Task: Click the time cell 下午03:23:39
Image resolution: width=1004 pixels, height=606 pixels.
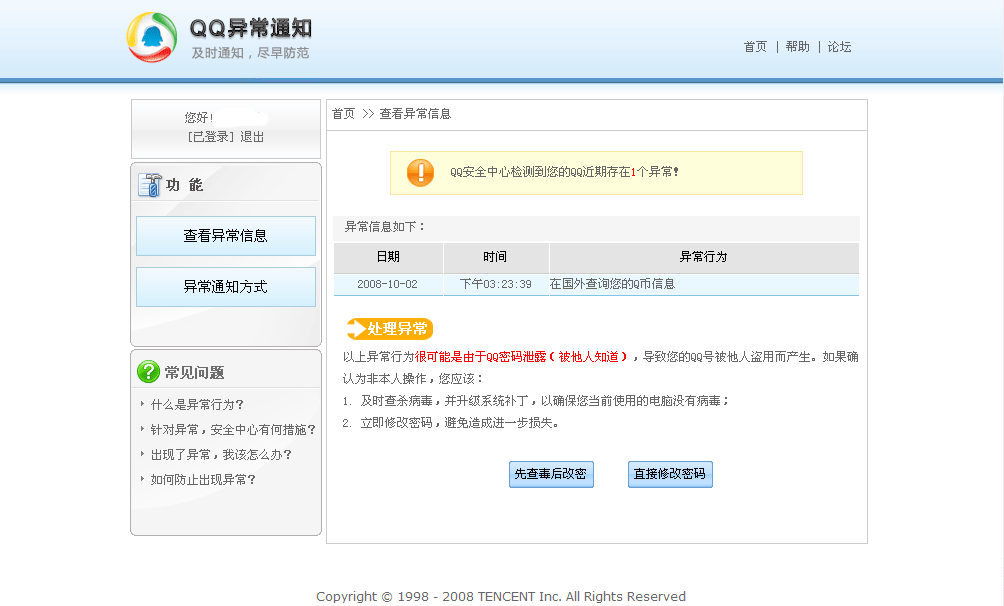Action: [x=496, y=284]
